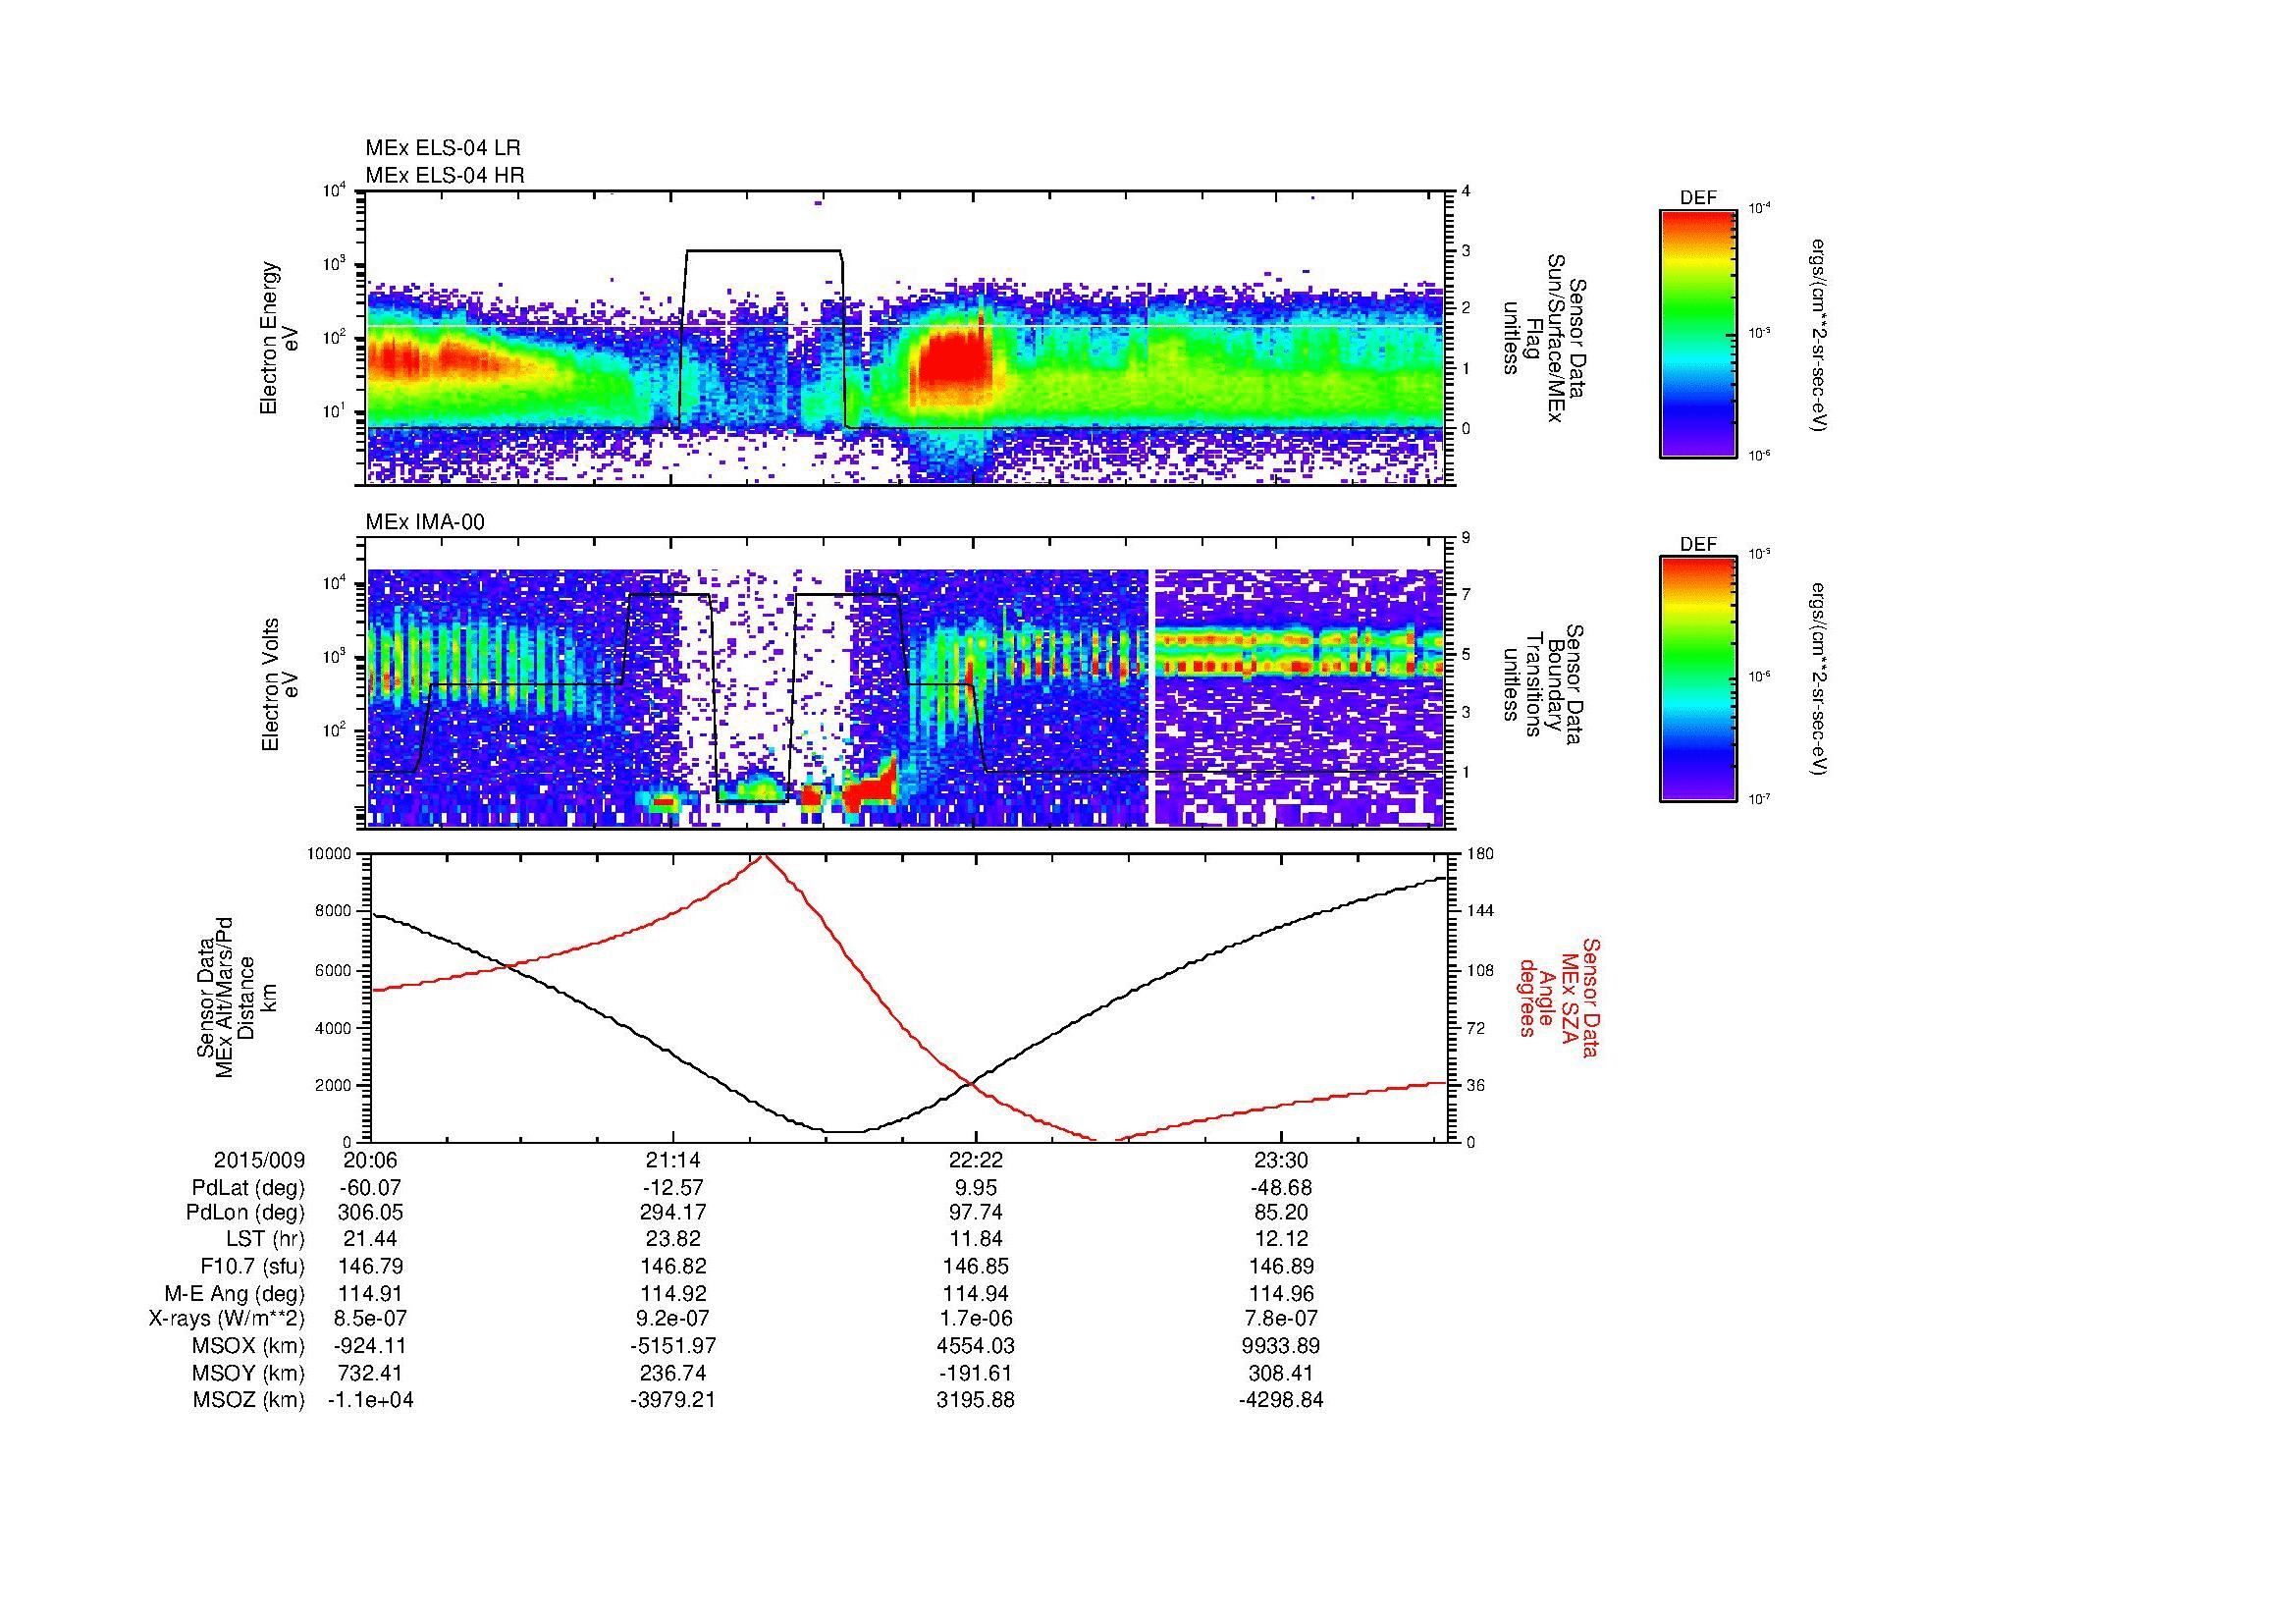
Task: Click MSOY value '732.41'
Action: click(372, 1374)
